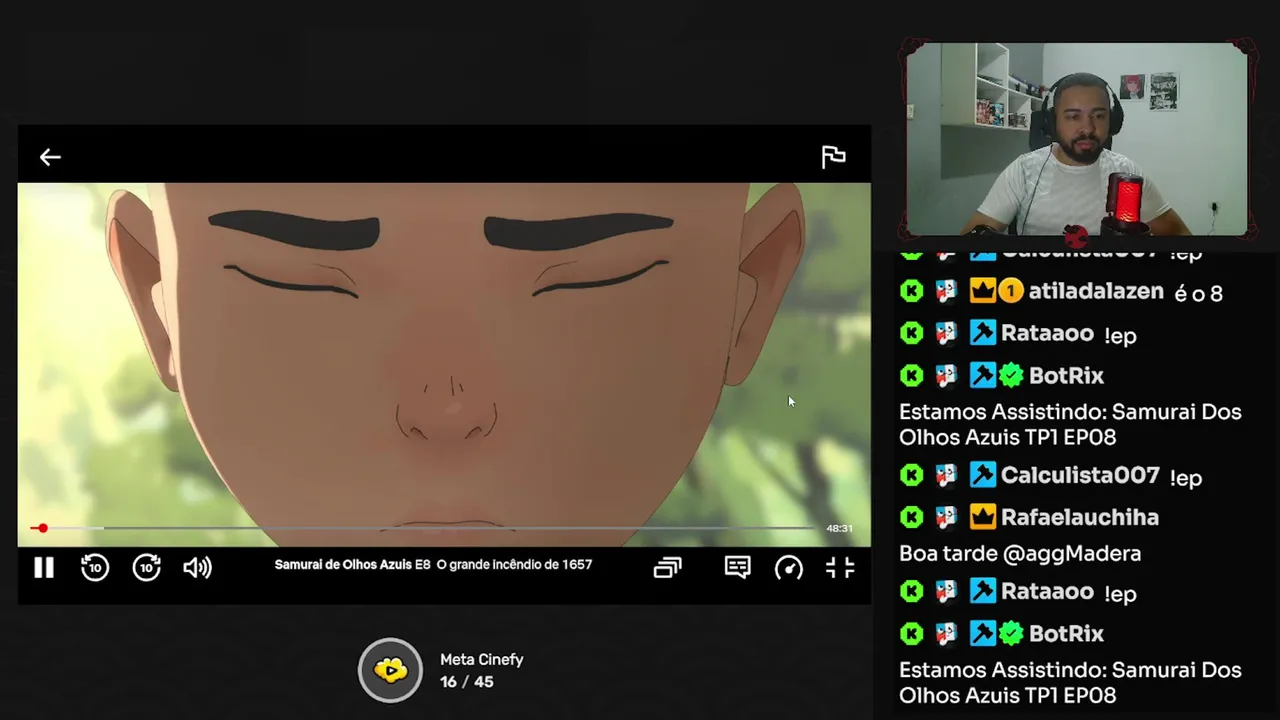The height and width of the screenshot is (720, 1280).
Task: Click the first Rataaoo username in chat
Action: click(x=1047, y=333)
